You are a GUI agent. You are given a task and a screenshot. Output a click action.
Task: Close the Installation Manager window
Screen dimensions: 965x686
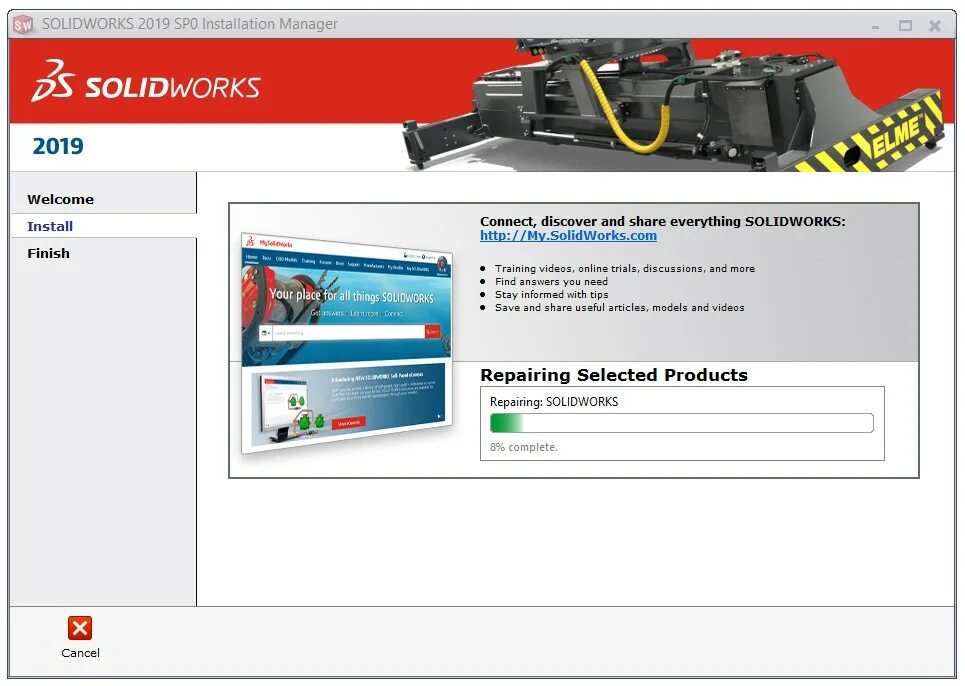935,26
